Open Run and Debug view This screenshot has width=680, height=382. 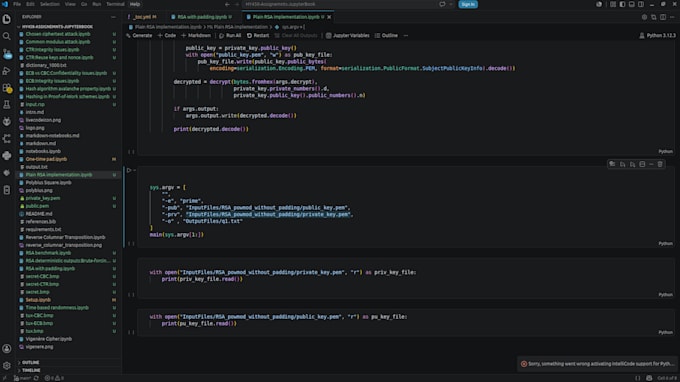[x=7, y=71]
